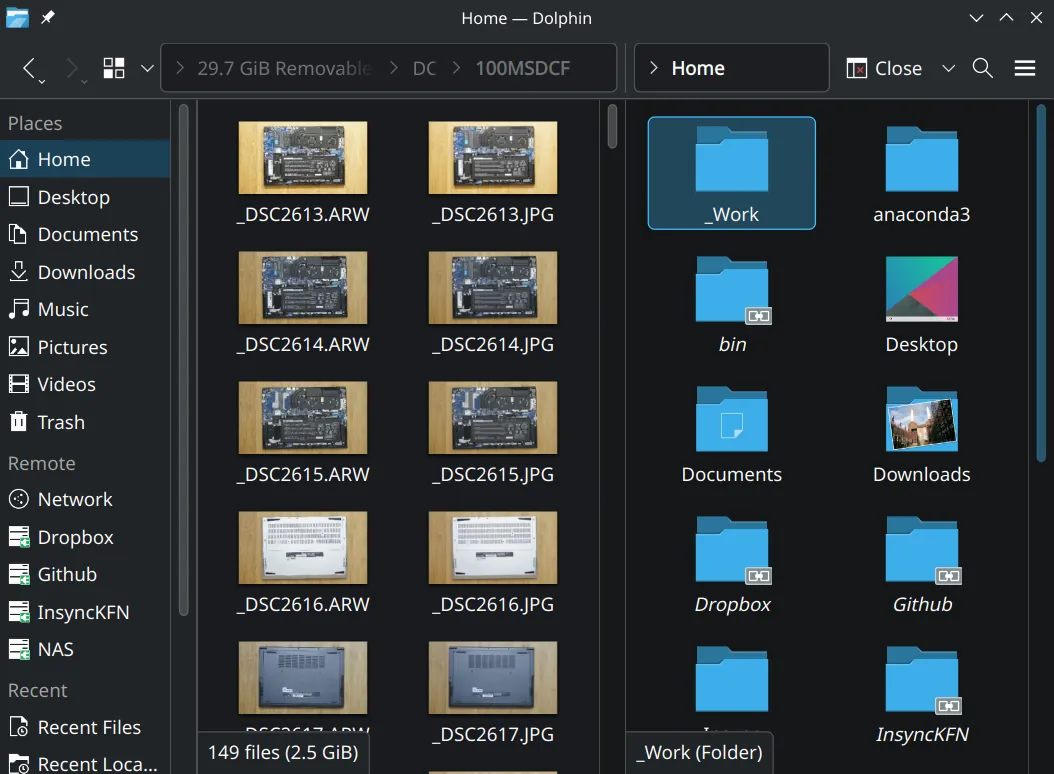Viewport: 1054px width, 774px height.
Task: Click the pin window icon in titlebar
Action: click(x=47, y=17)
